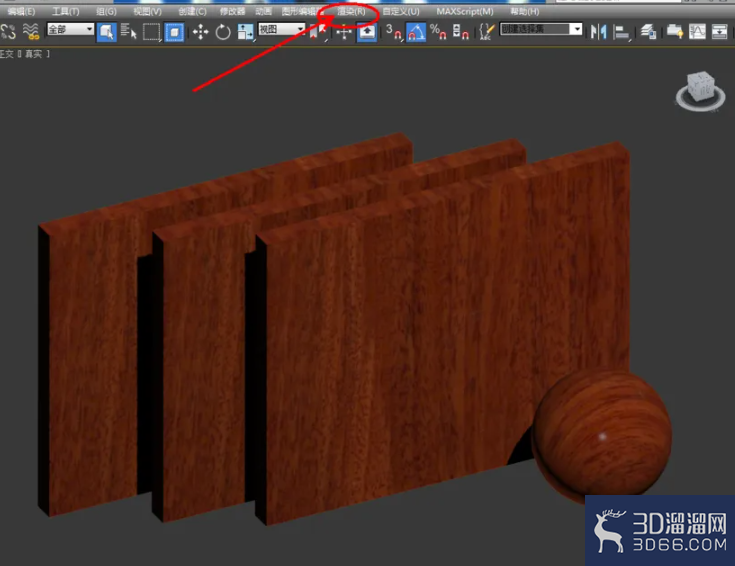Click the Use Pivot Point Center icon
Viewport: 735px width, 566px height.
pos(318,32)
